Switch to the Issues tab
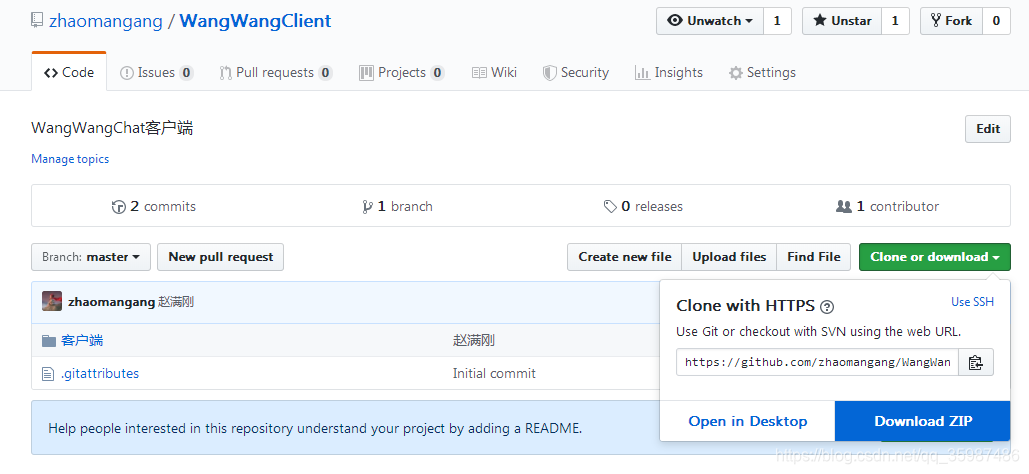The image size is (1029, 474). pyautogui.click(x=156, y=73)
